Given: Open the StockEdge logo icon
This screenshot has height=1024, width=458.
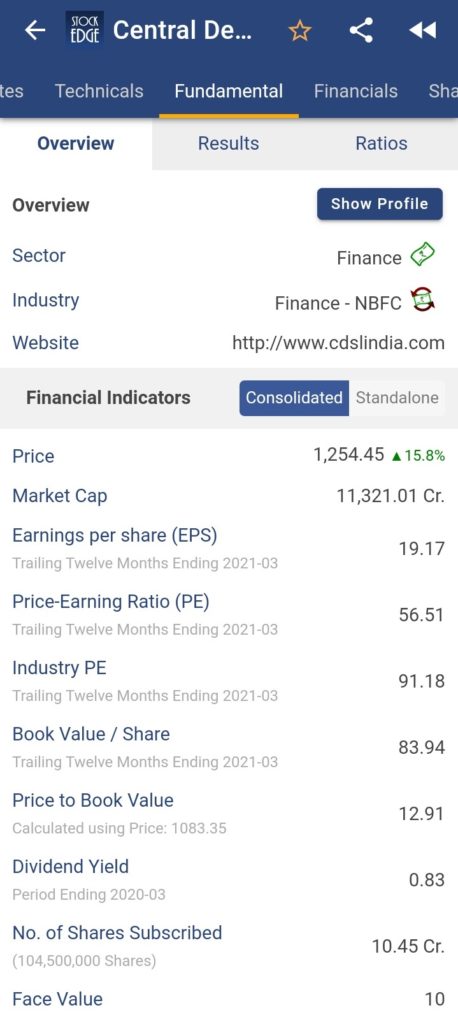Looking at the screenshot, I should coord(85,29).
